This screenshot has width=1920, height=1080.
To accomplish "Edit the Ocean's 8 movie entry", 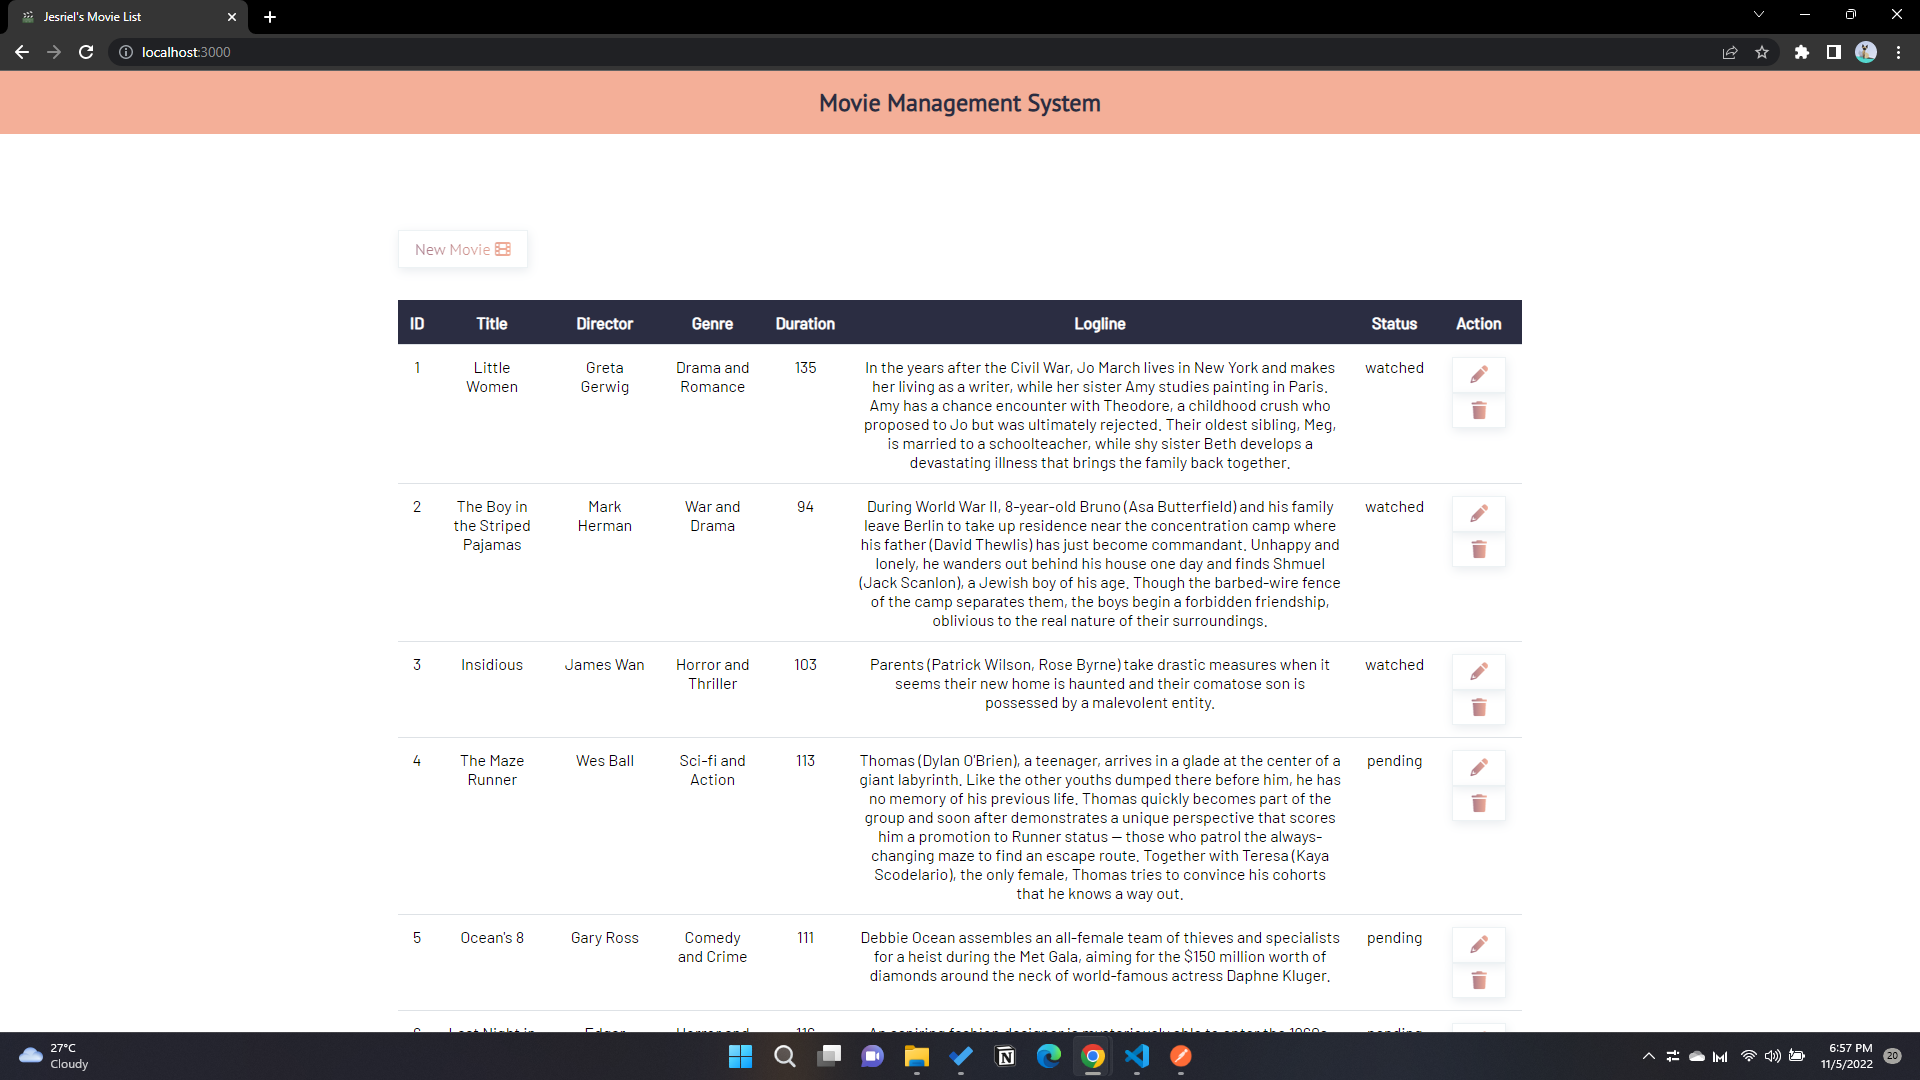I will tap(1479, 944).
